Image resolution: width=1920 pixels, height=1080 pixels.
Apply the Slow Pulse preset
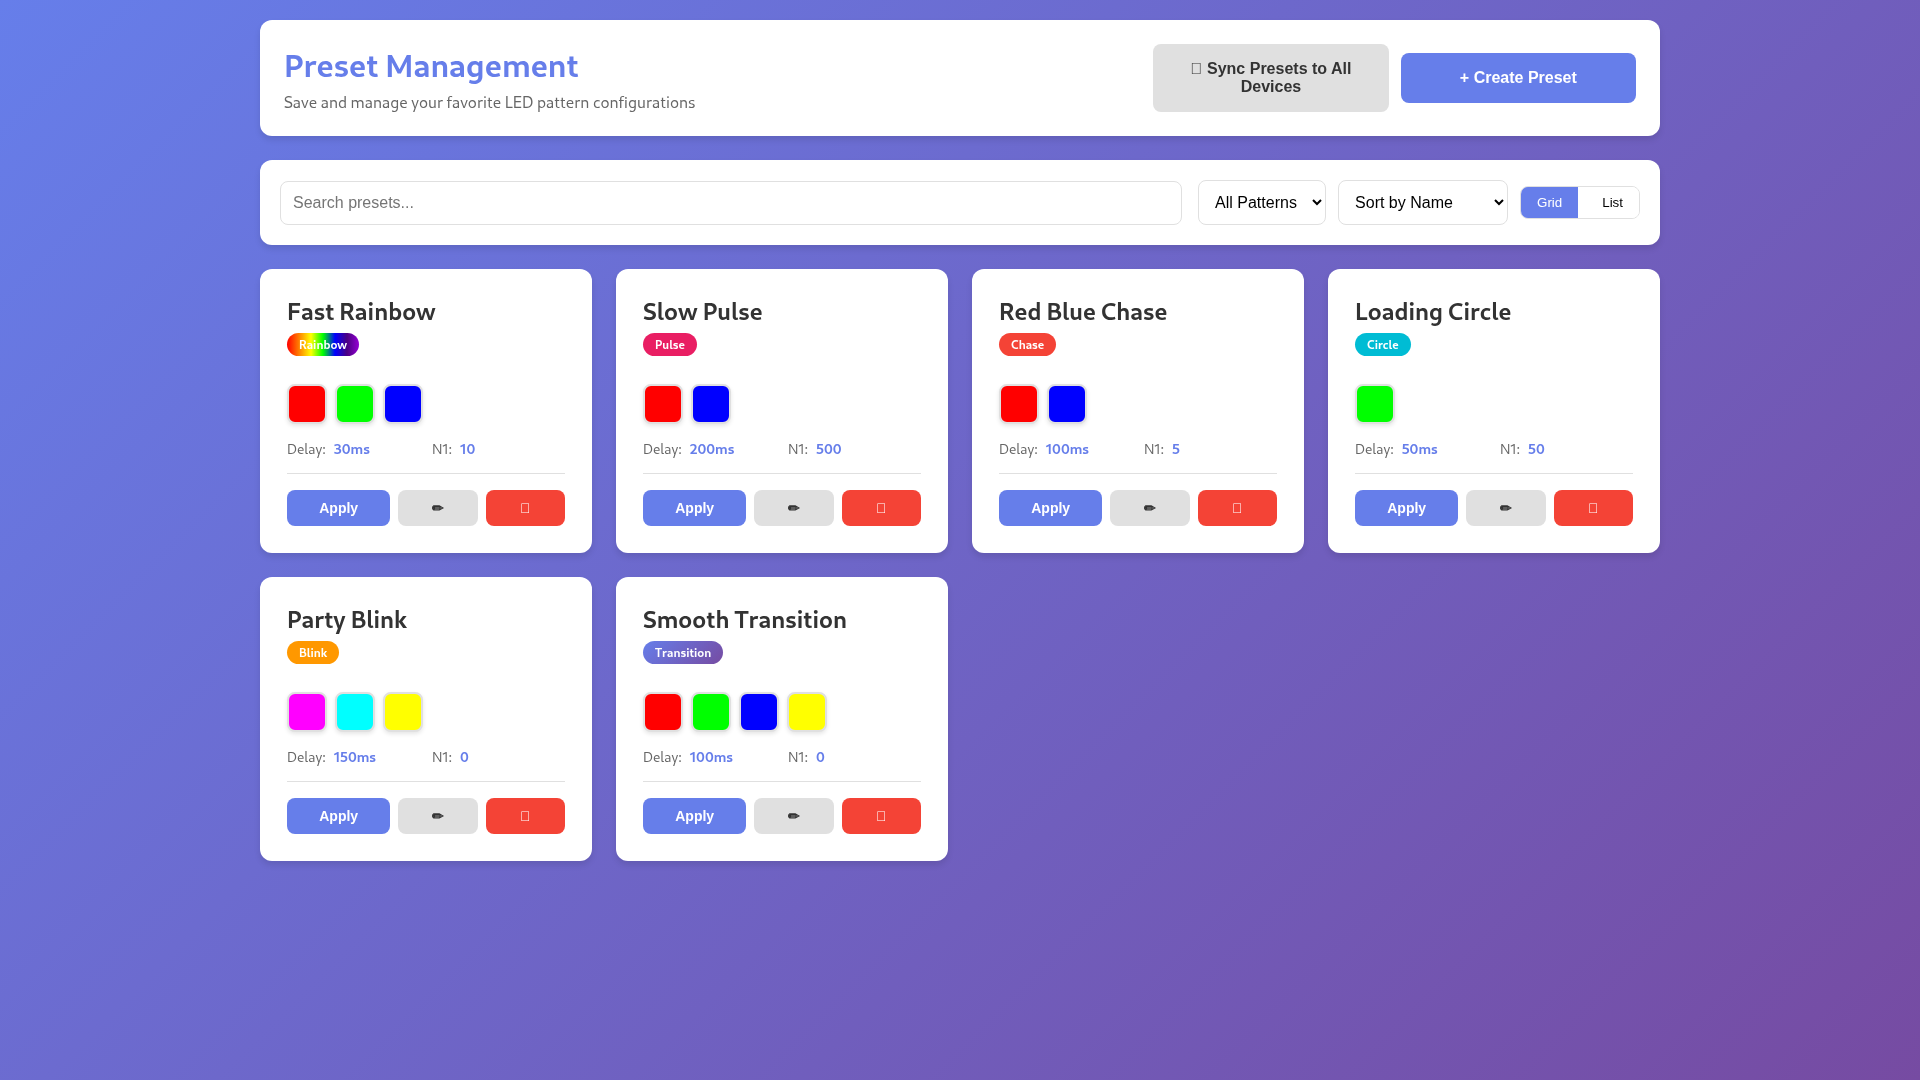pos(694,508)
